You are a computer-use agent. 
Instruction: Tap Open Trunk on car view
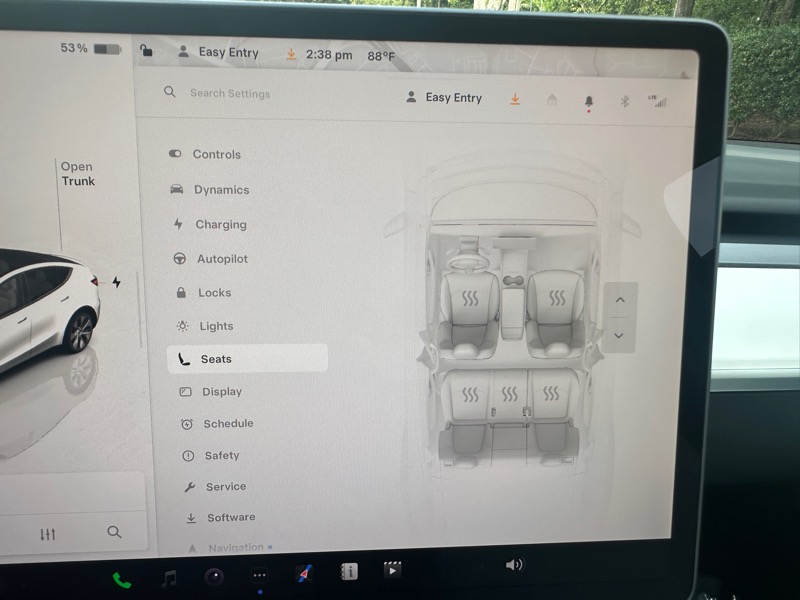point(77,174)
